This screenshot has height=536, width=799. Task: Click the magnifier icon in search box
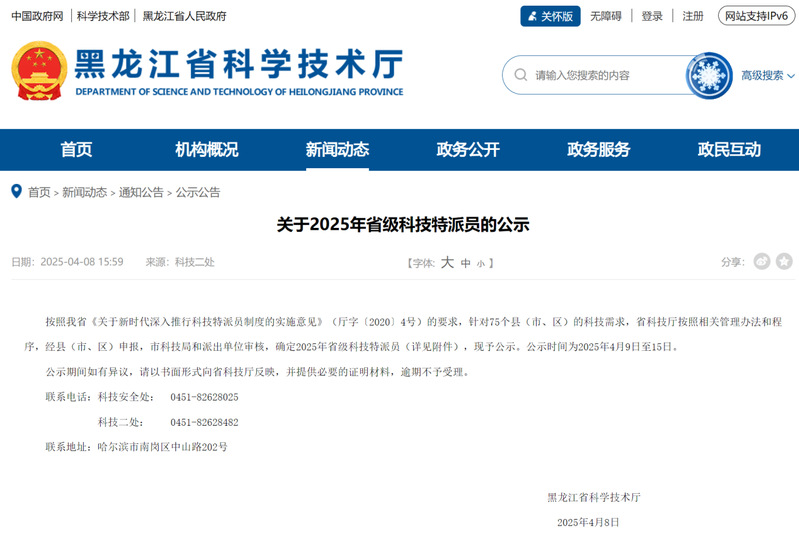coord(520,75)
